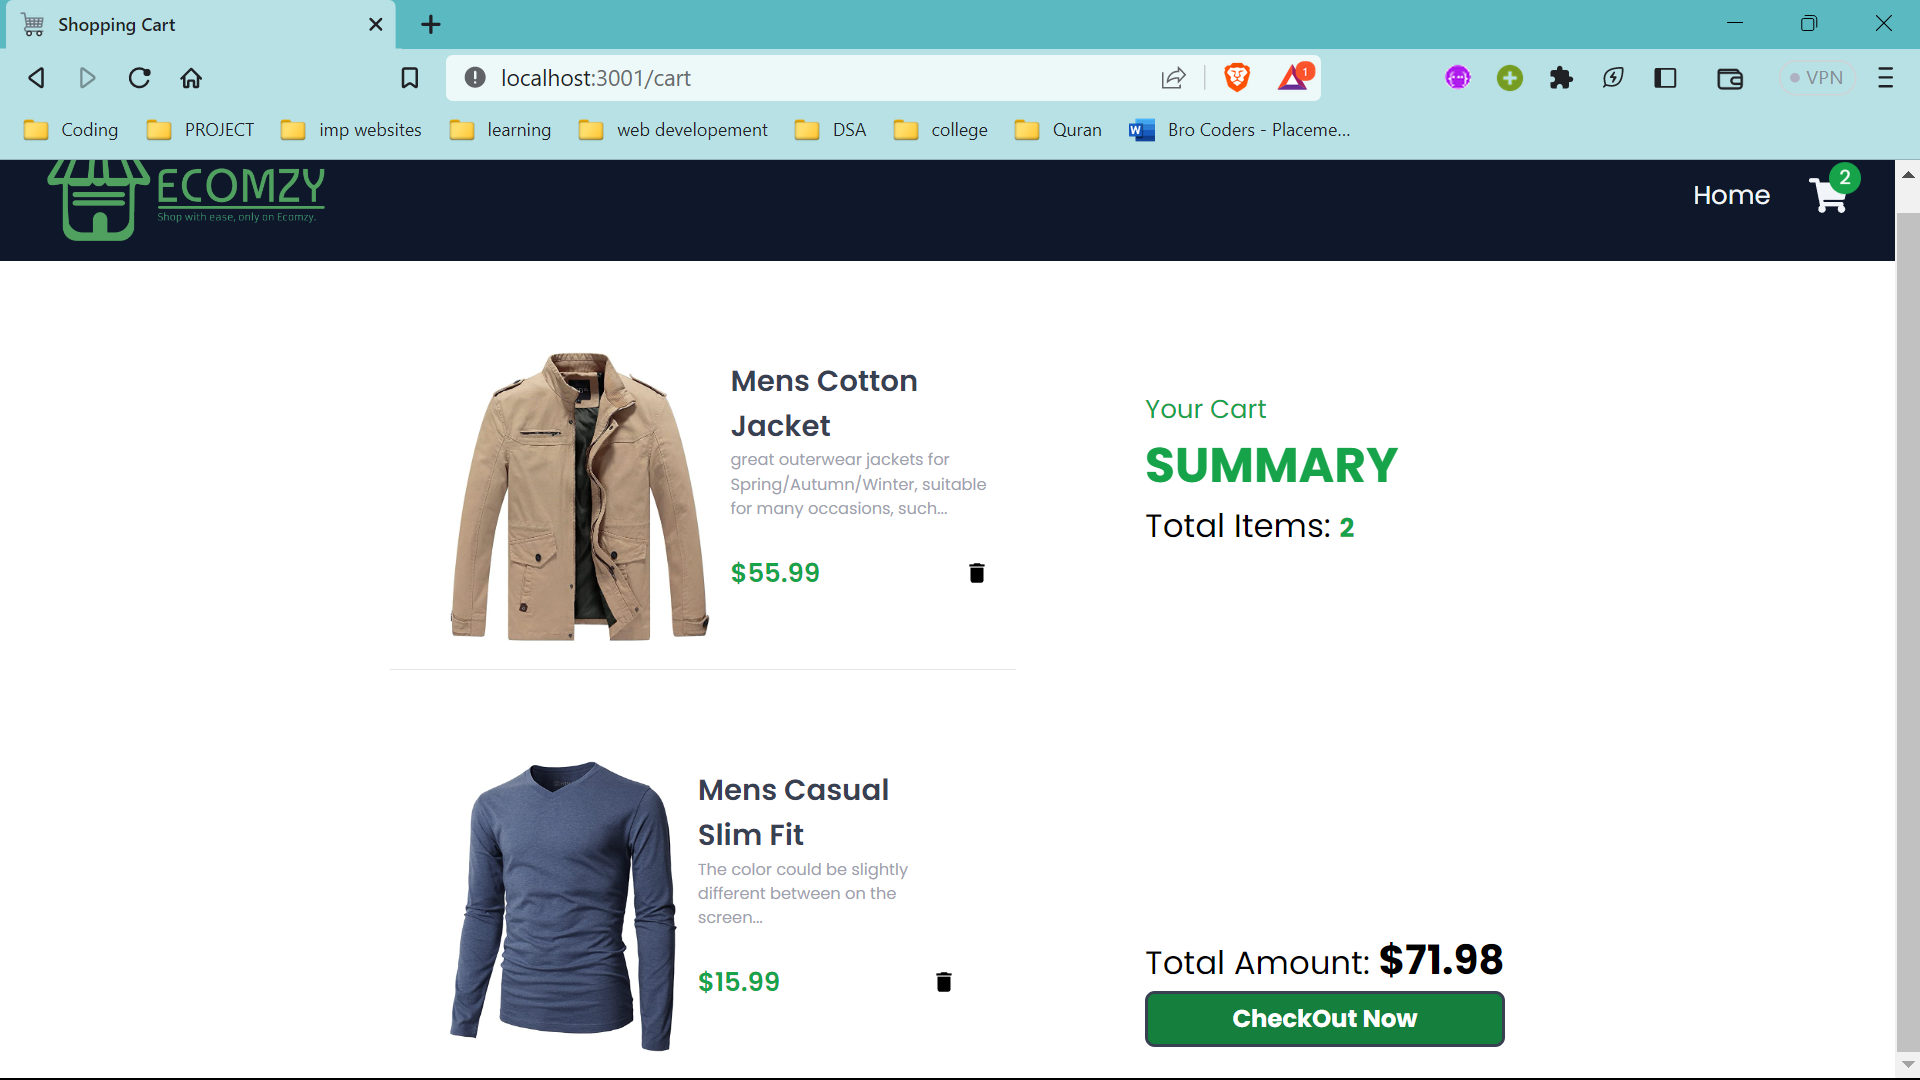The width and height of the screenshot is (1920, 1080).
Task: Reload the cart page
Action: 139,77
